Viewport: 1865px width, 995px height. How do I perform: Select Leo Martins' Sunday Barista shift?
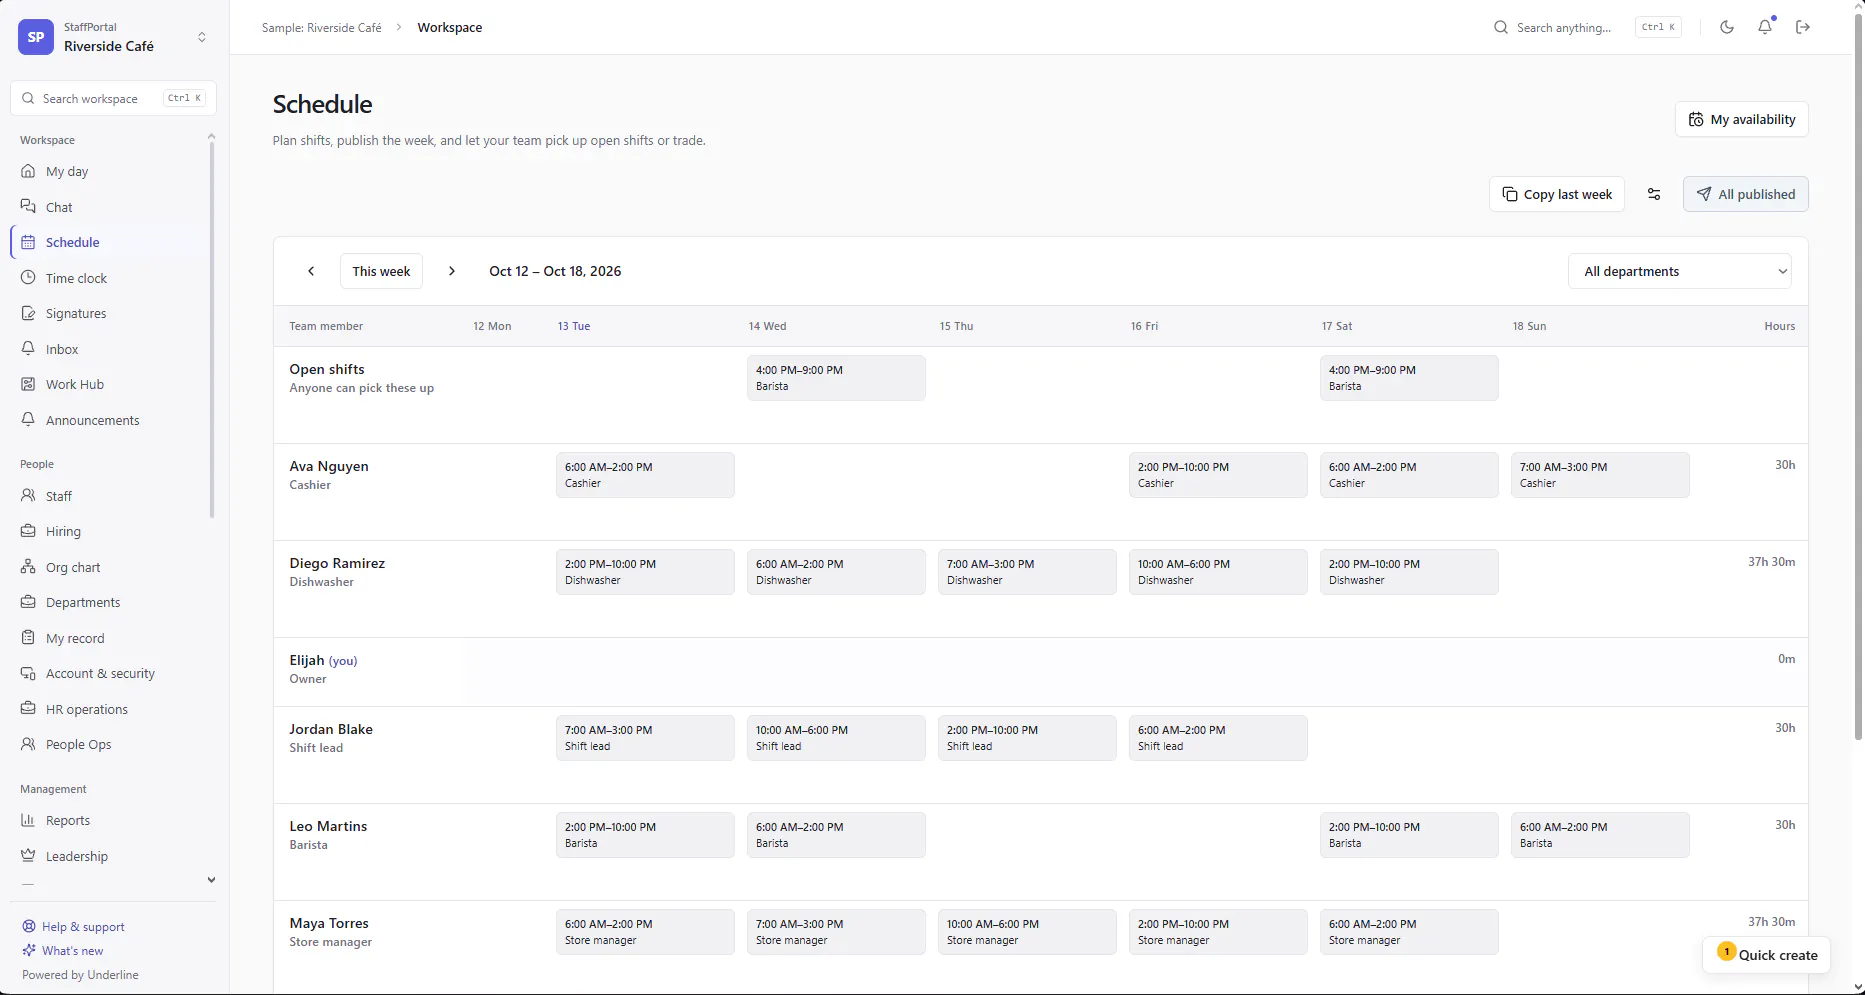click(1600, 835)
